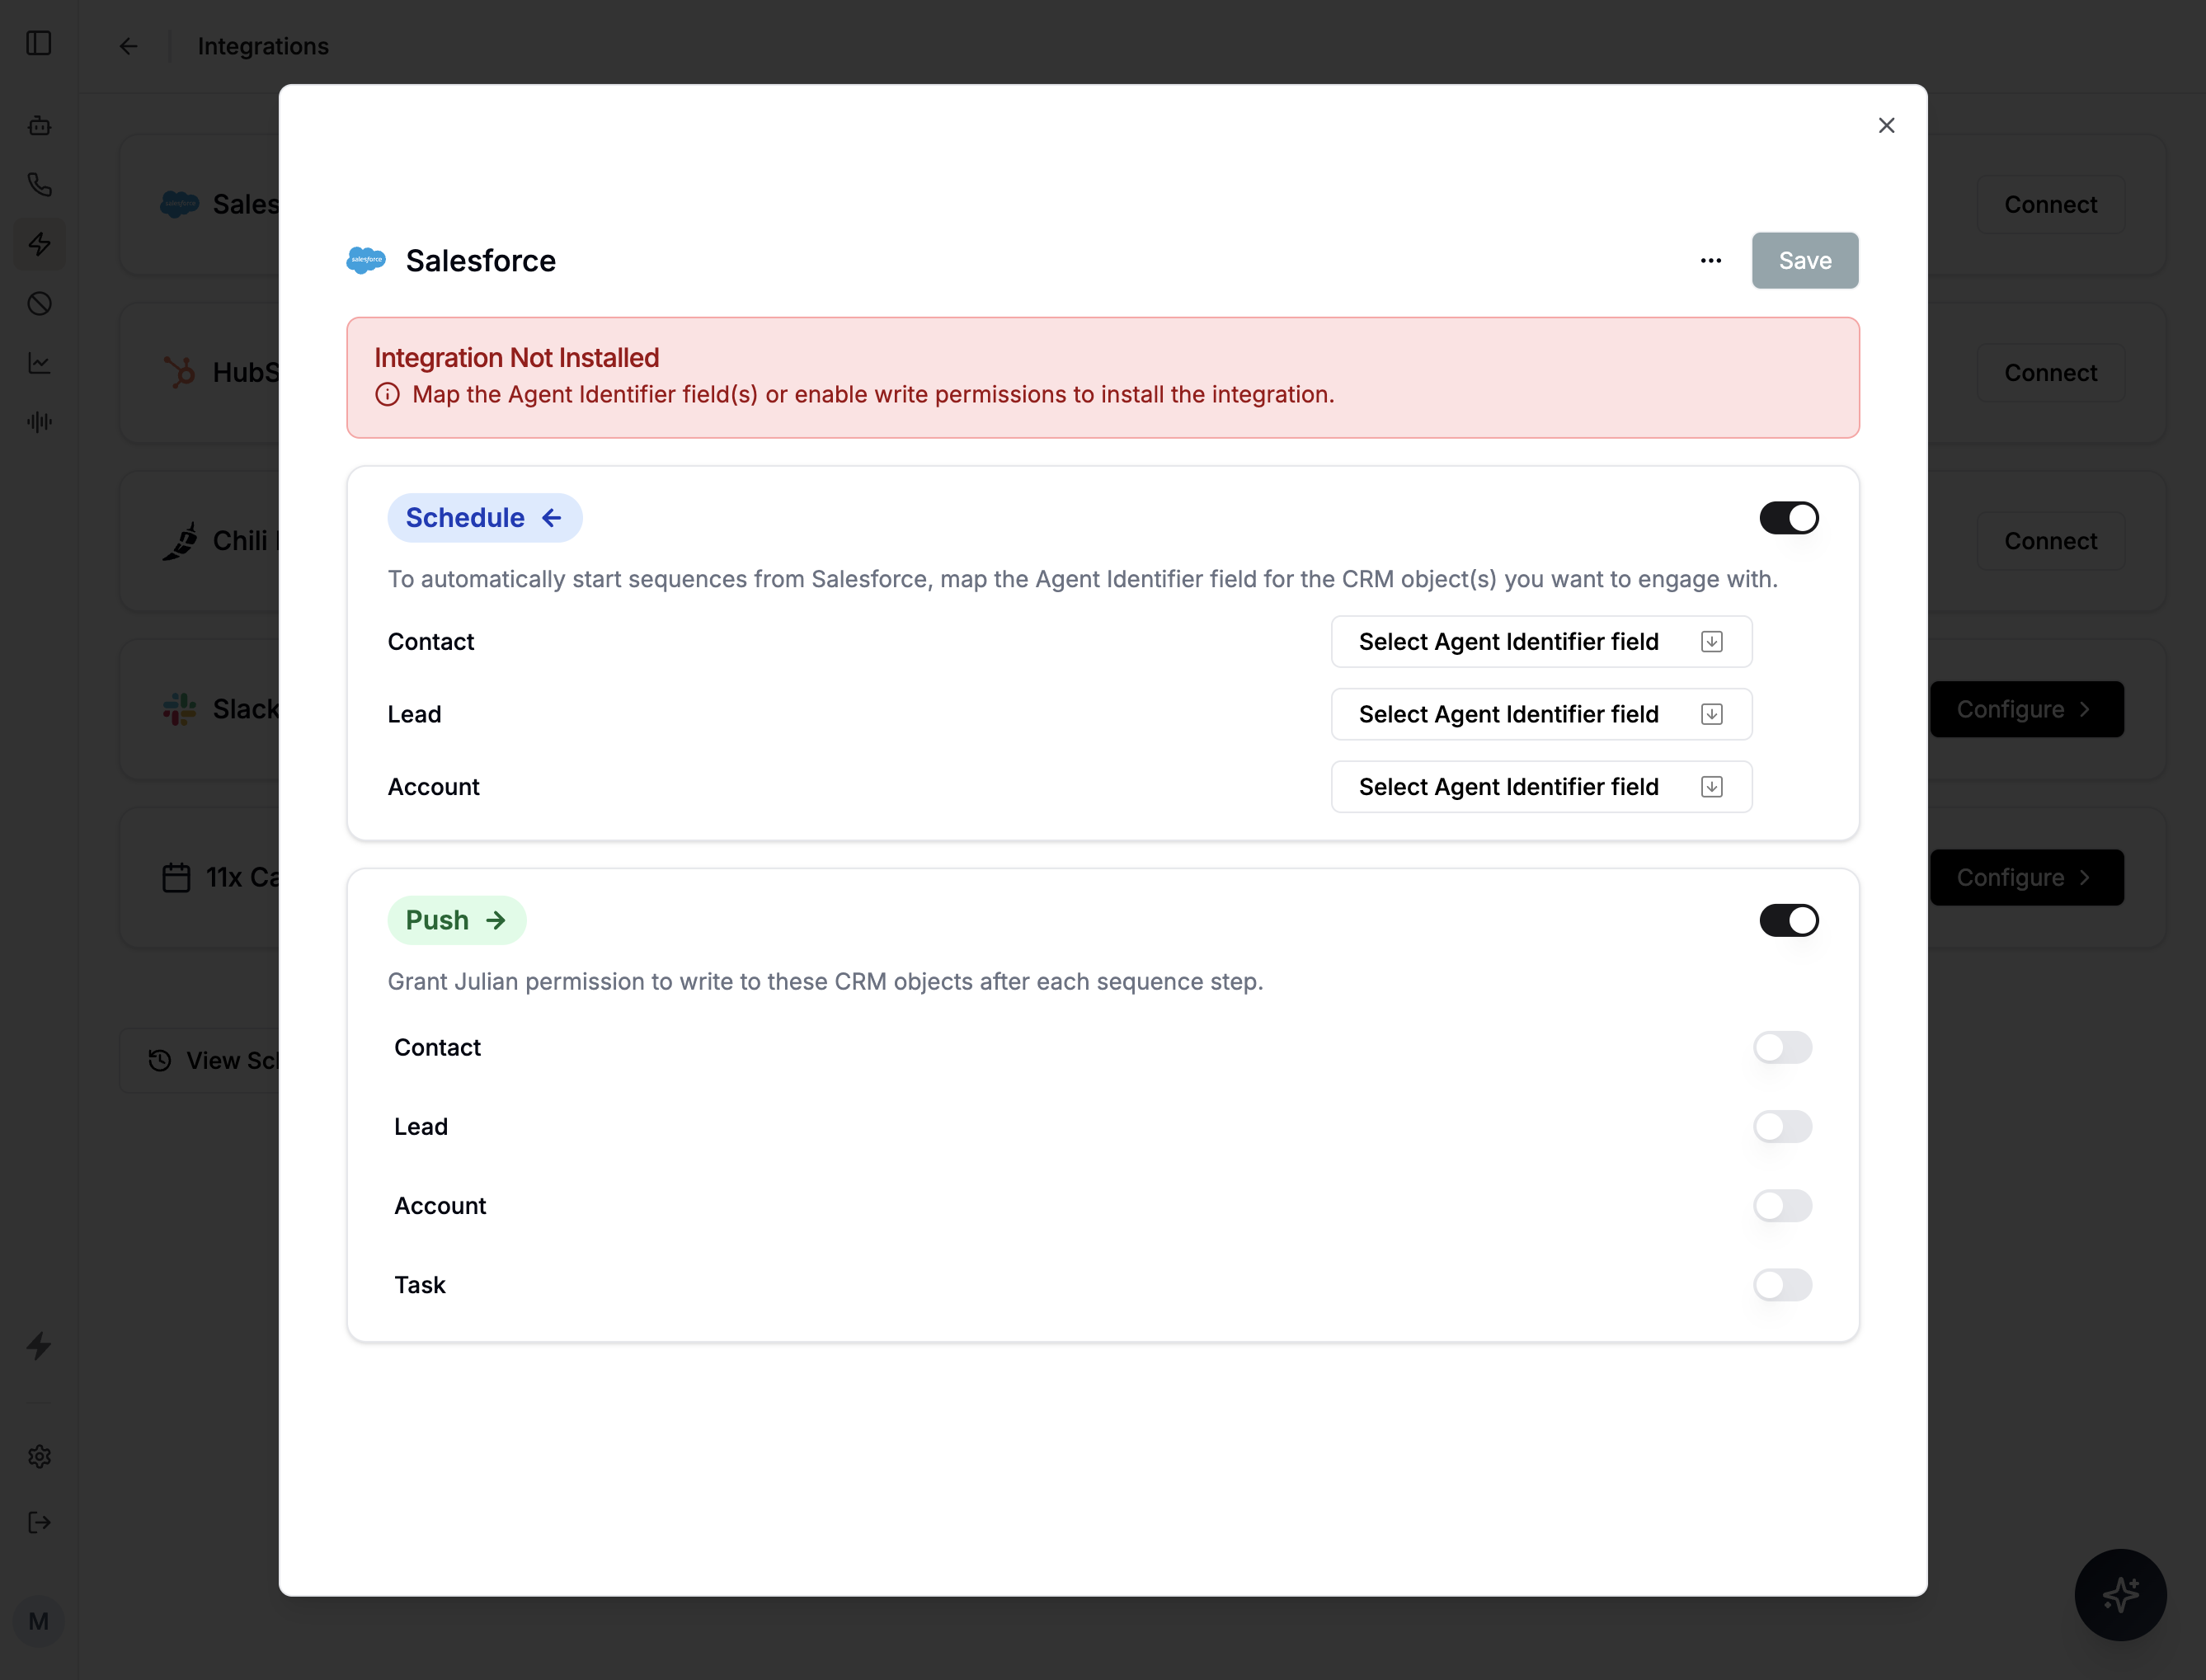Image resolution: width=2206 pixels, height=1680 pixels.
Task: Click the HubSpot logo in background list
Action: click(x=180, y=372)
